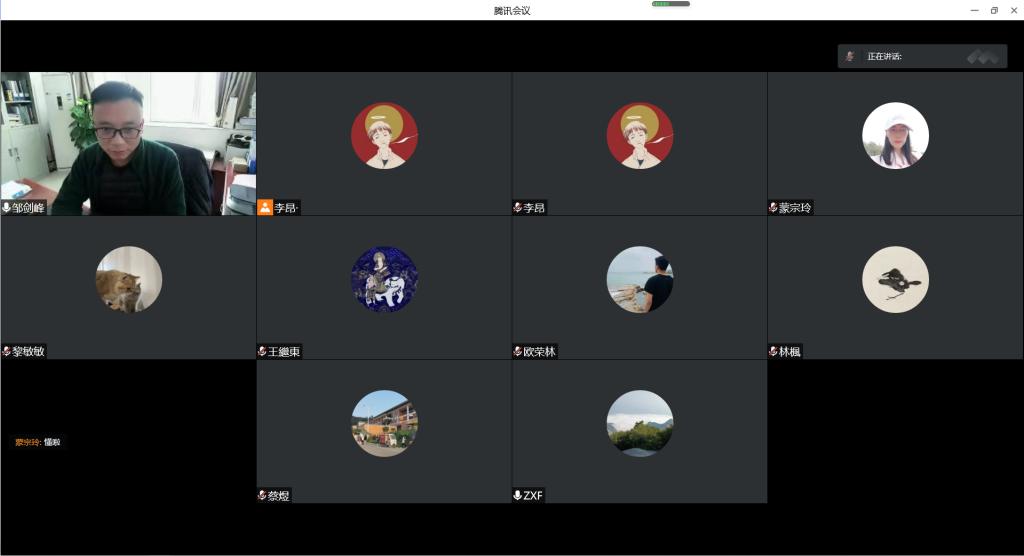The height and width of the screenshot is (556, 1024).
Task: Click muted mic icon beside 欧荣林
Action: (518, 352)
